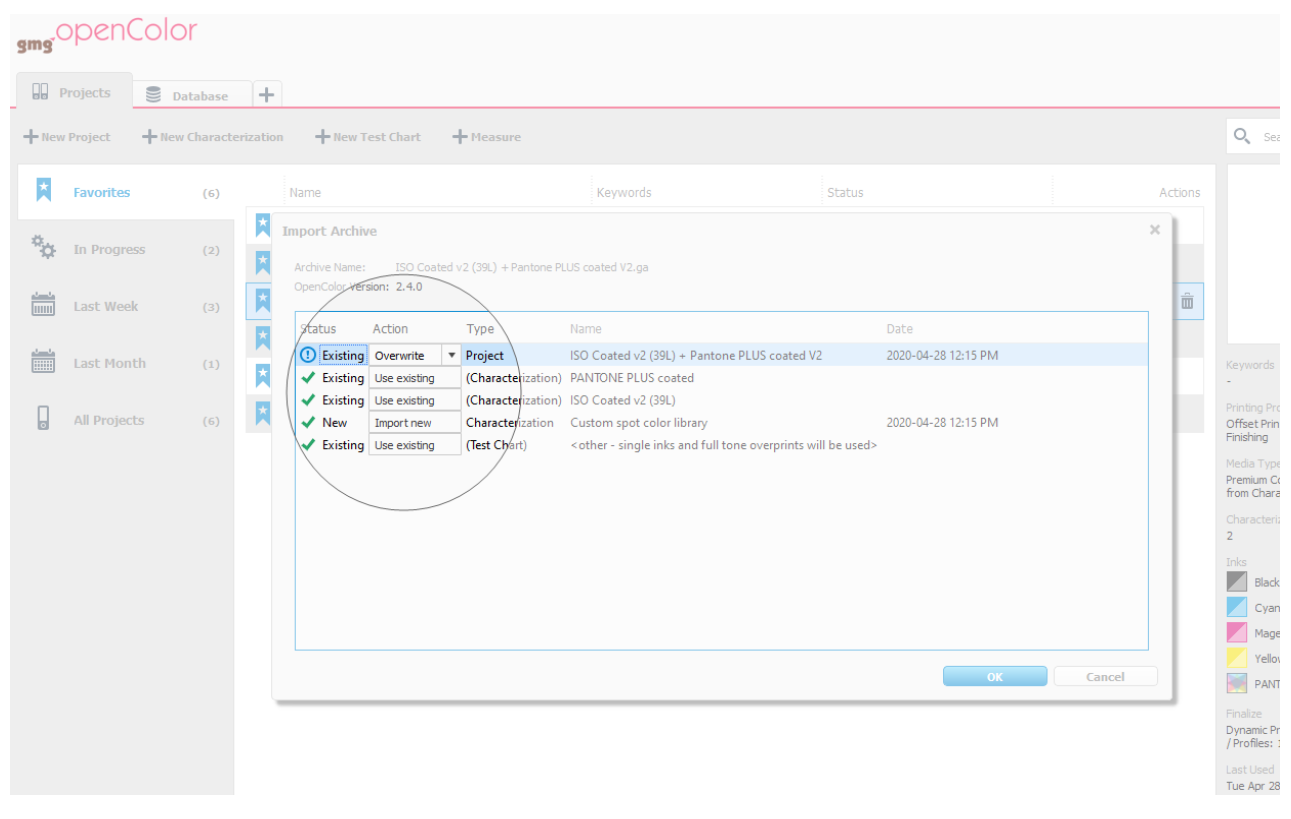Select All Projects in the sidebar
The image size is (1291, 819).
[x=126, y=420]
